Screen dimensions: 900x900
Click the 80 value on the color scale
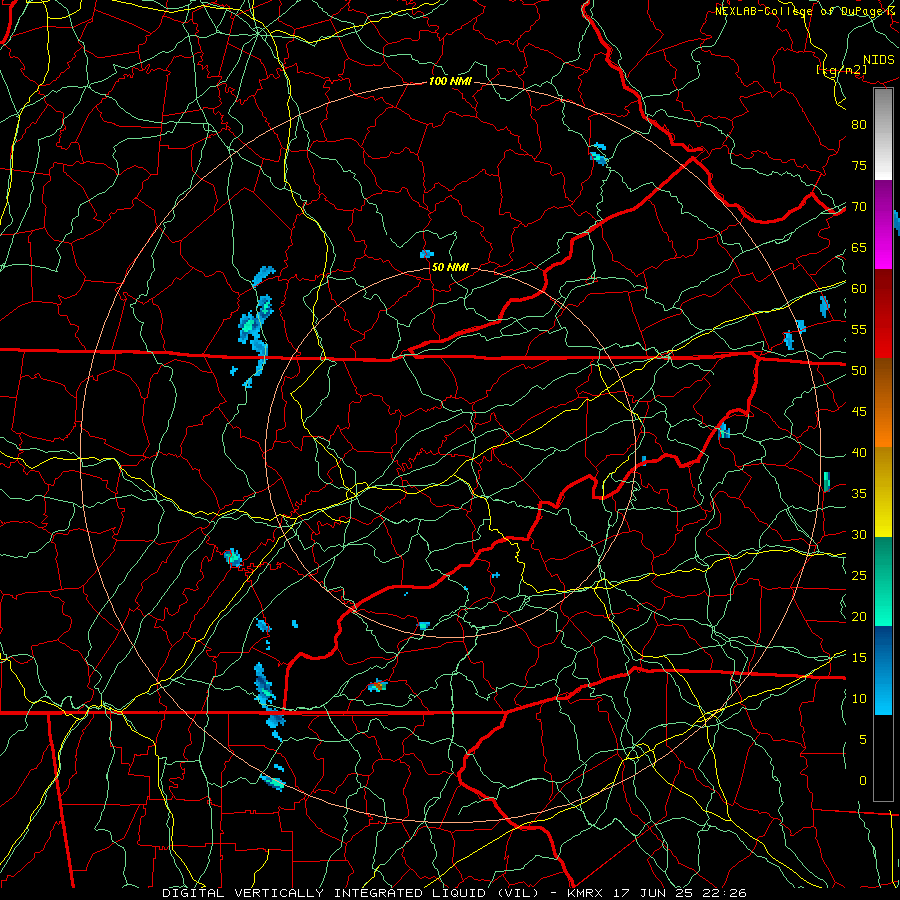859,125
